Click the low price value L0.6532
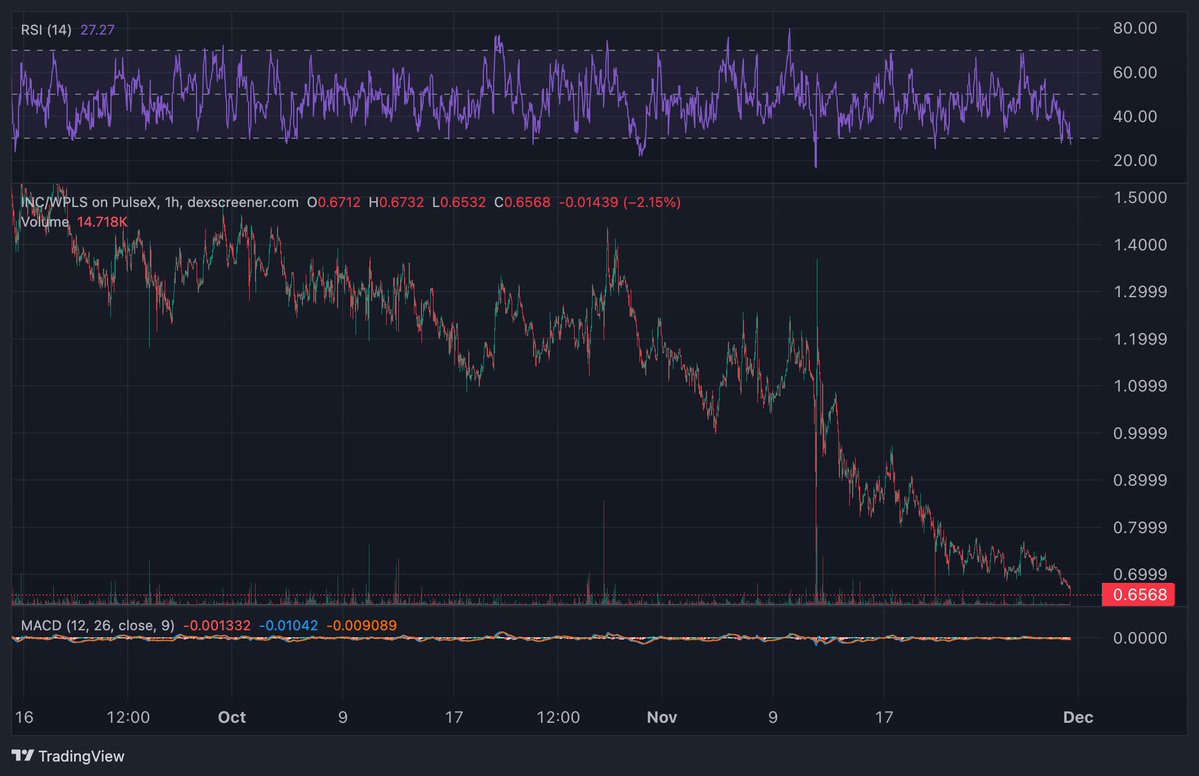Screen dimensions: 1199x776 (x=459, y=202)
